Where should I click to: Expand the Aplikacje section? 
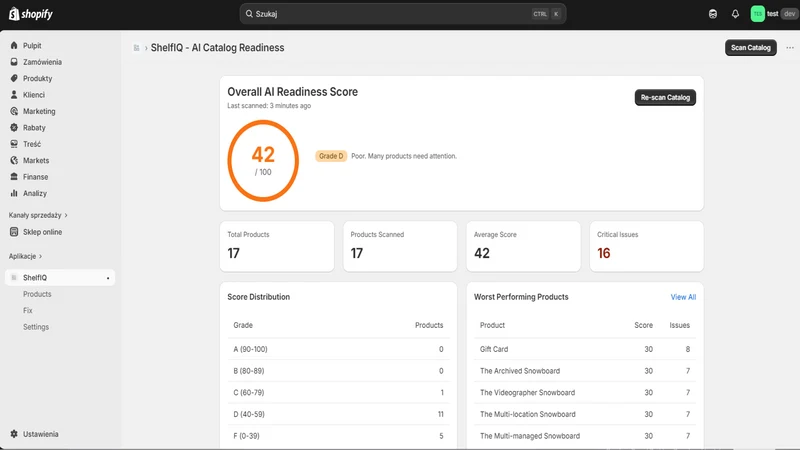(x=25, y=256)
